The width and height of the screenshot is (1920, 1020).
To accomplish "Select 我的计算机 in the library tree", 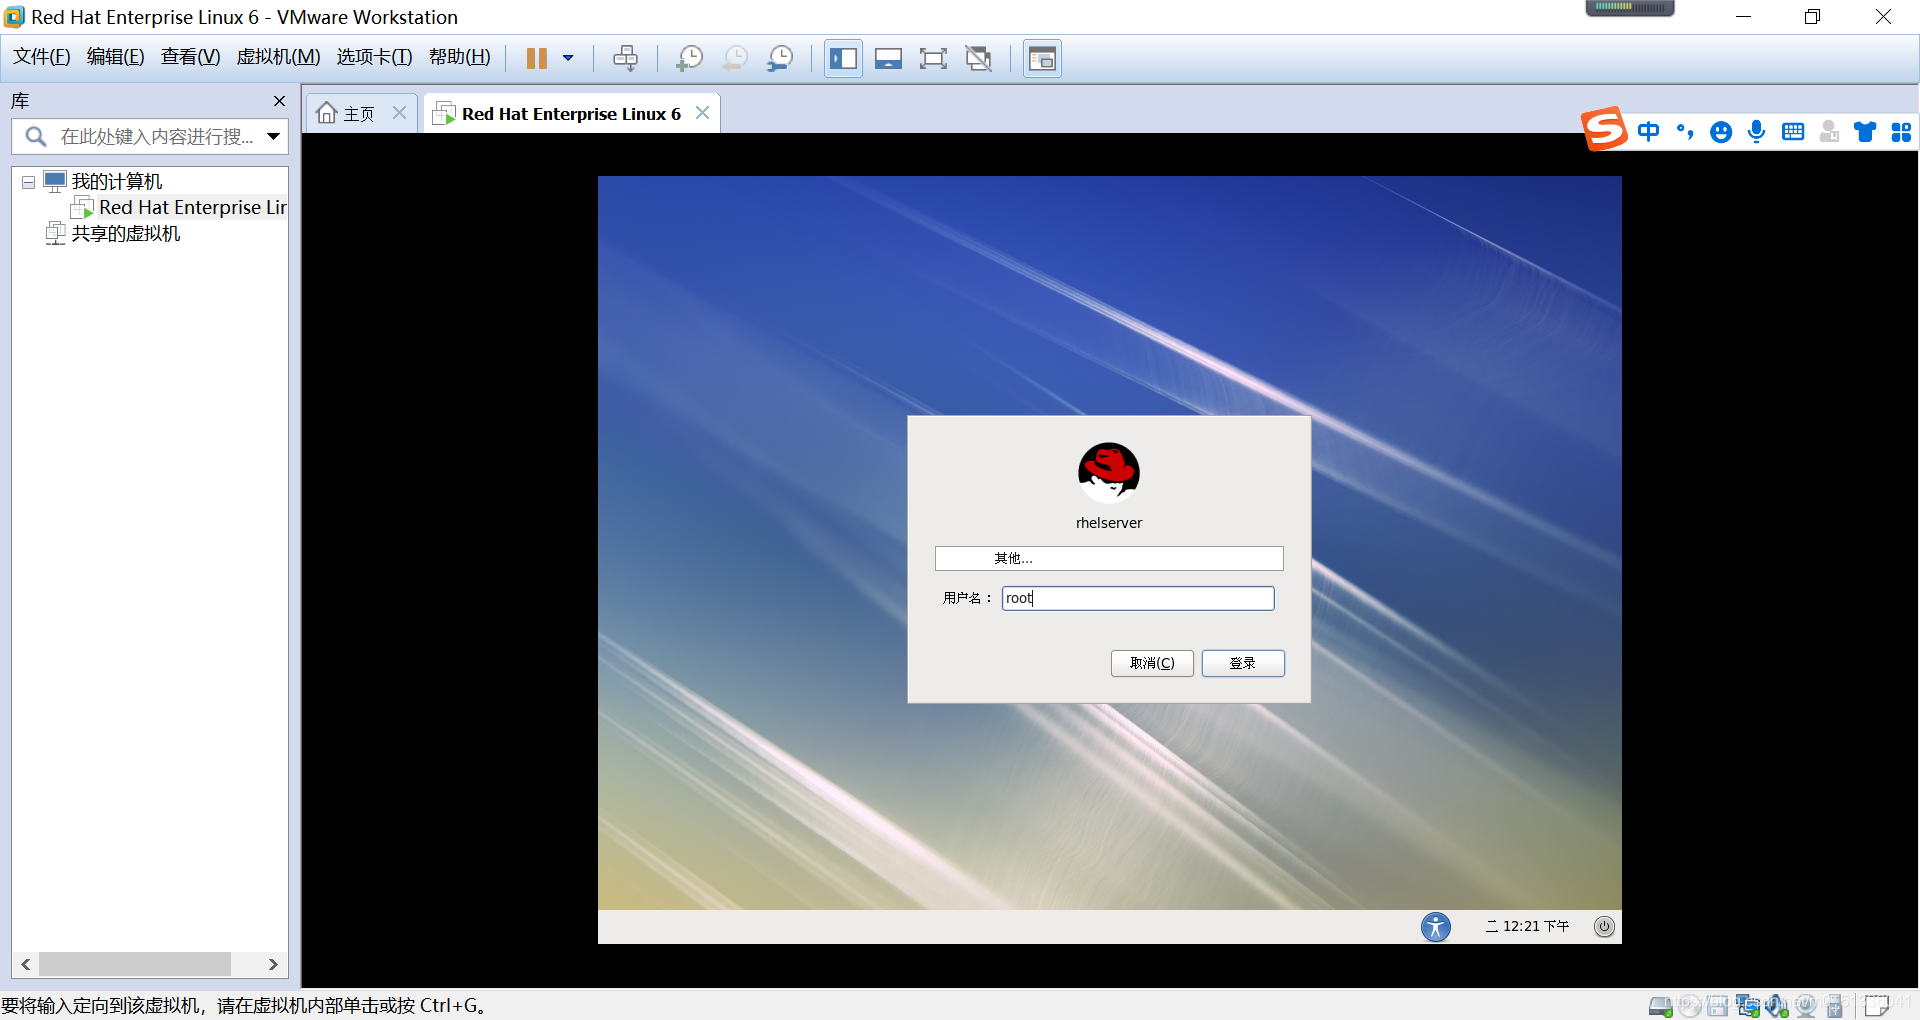I will (117, 182).
